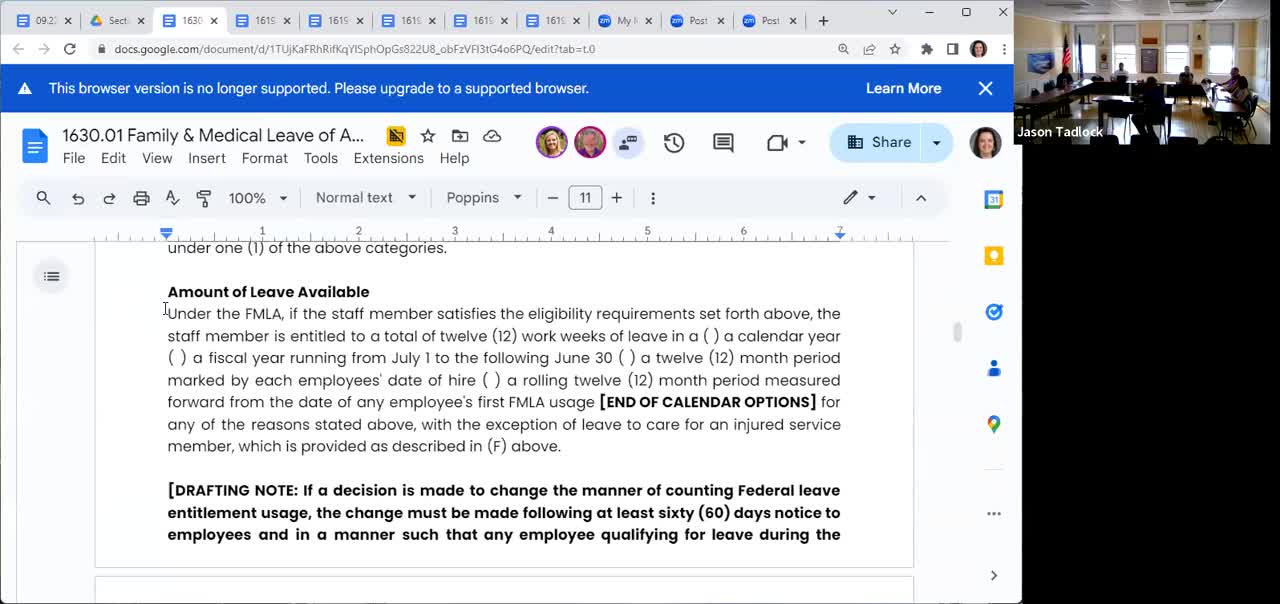
Task: Star this document
Action: click(428, 136)
